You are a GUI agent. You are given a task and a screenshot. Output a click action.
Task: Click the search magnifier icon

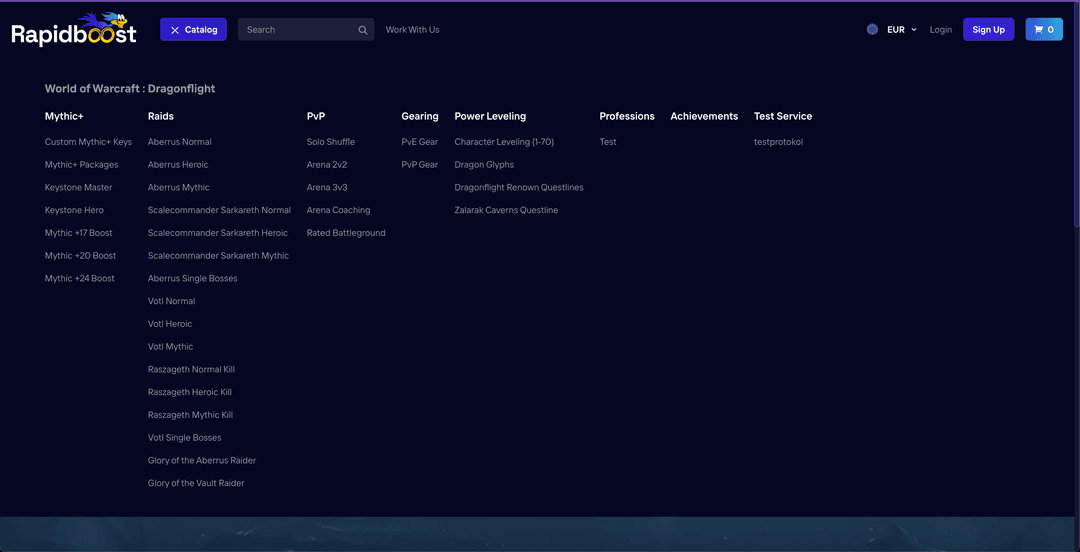tap(363, 30)
